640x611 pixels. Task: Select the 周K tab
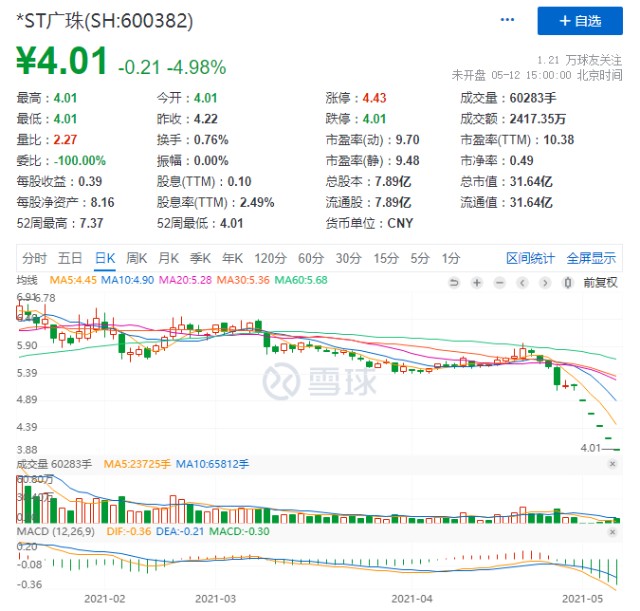[x=137, y=258]
